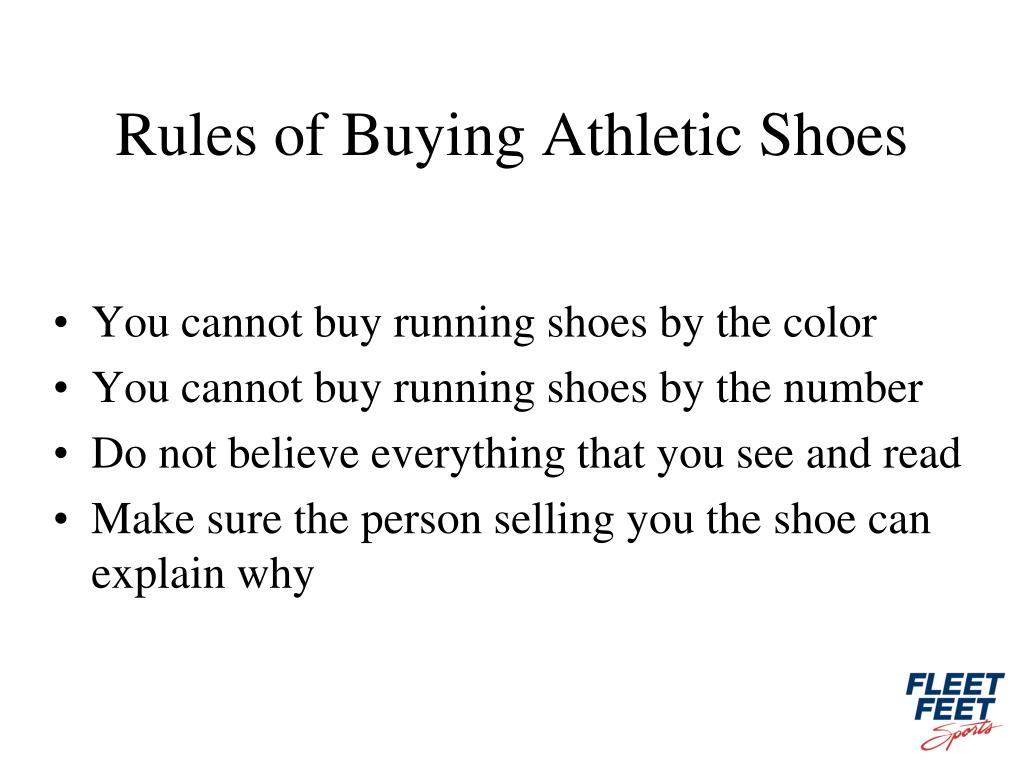Click the 'Do not believe everything' line
The height and width of the screenshot is (768, 1024).
pos(526,454)
